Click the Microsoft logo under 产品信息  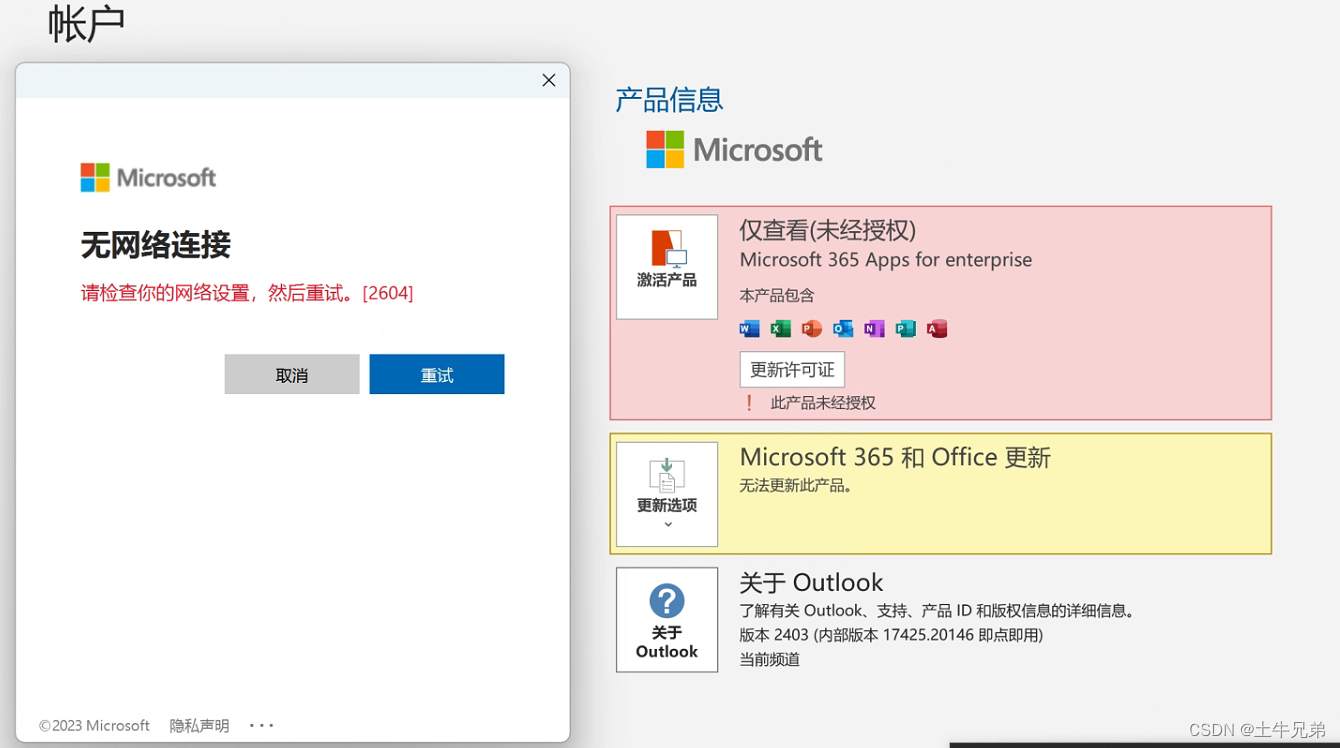click(734, 150)
